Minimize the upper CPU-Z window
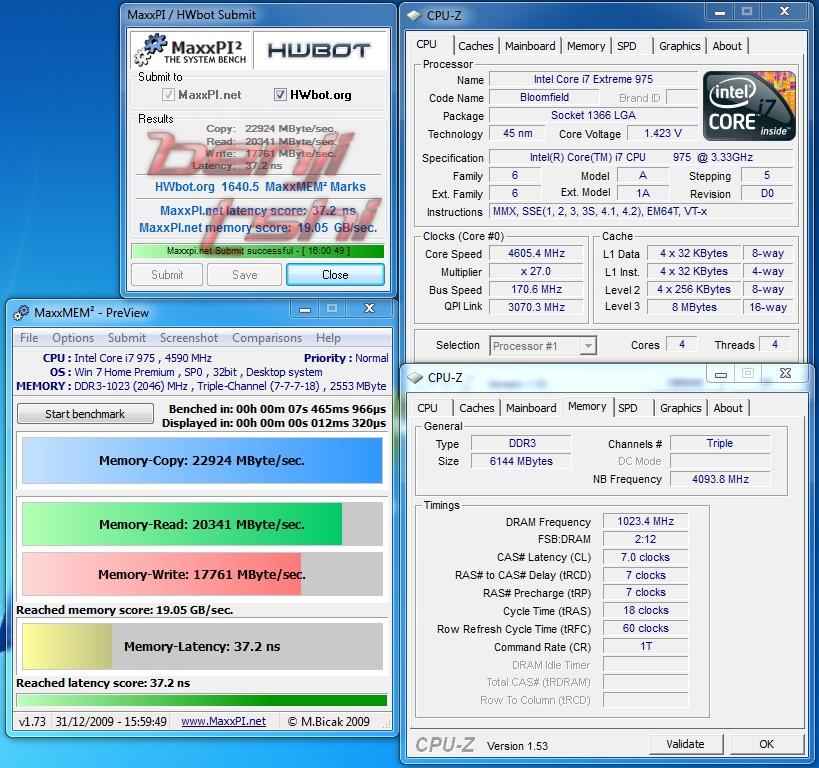 pyautogui.click(x=720, y=11)
